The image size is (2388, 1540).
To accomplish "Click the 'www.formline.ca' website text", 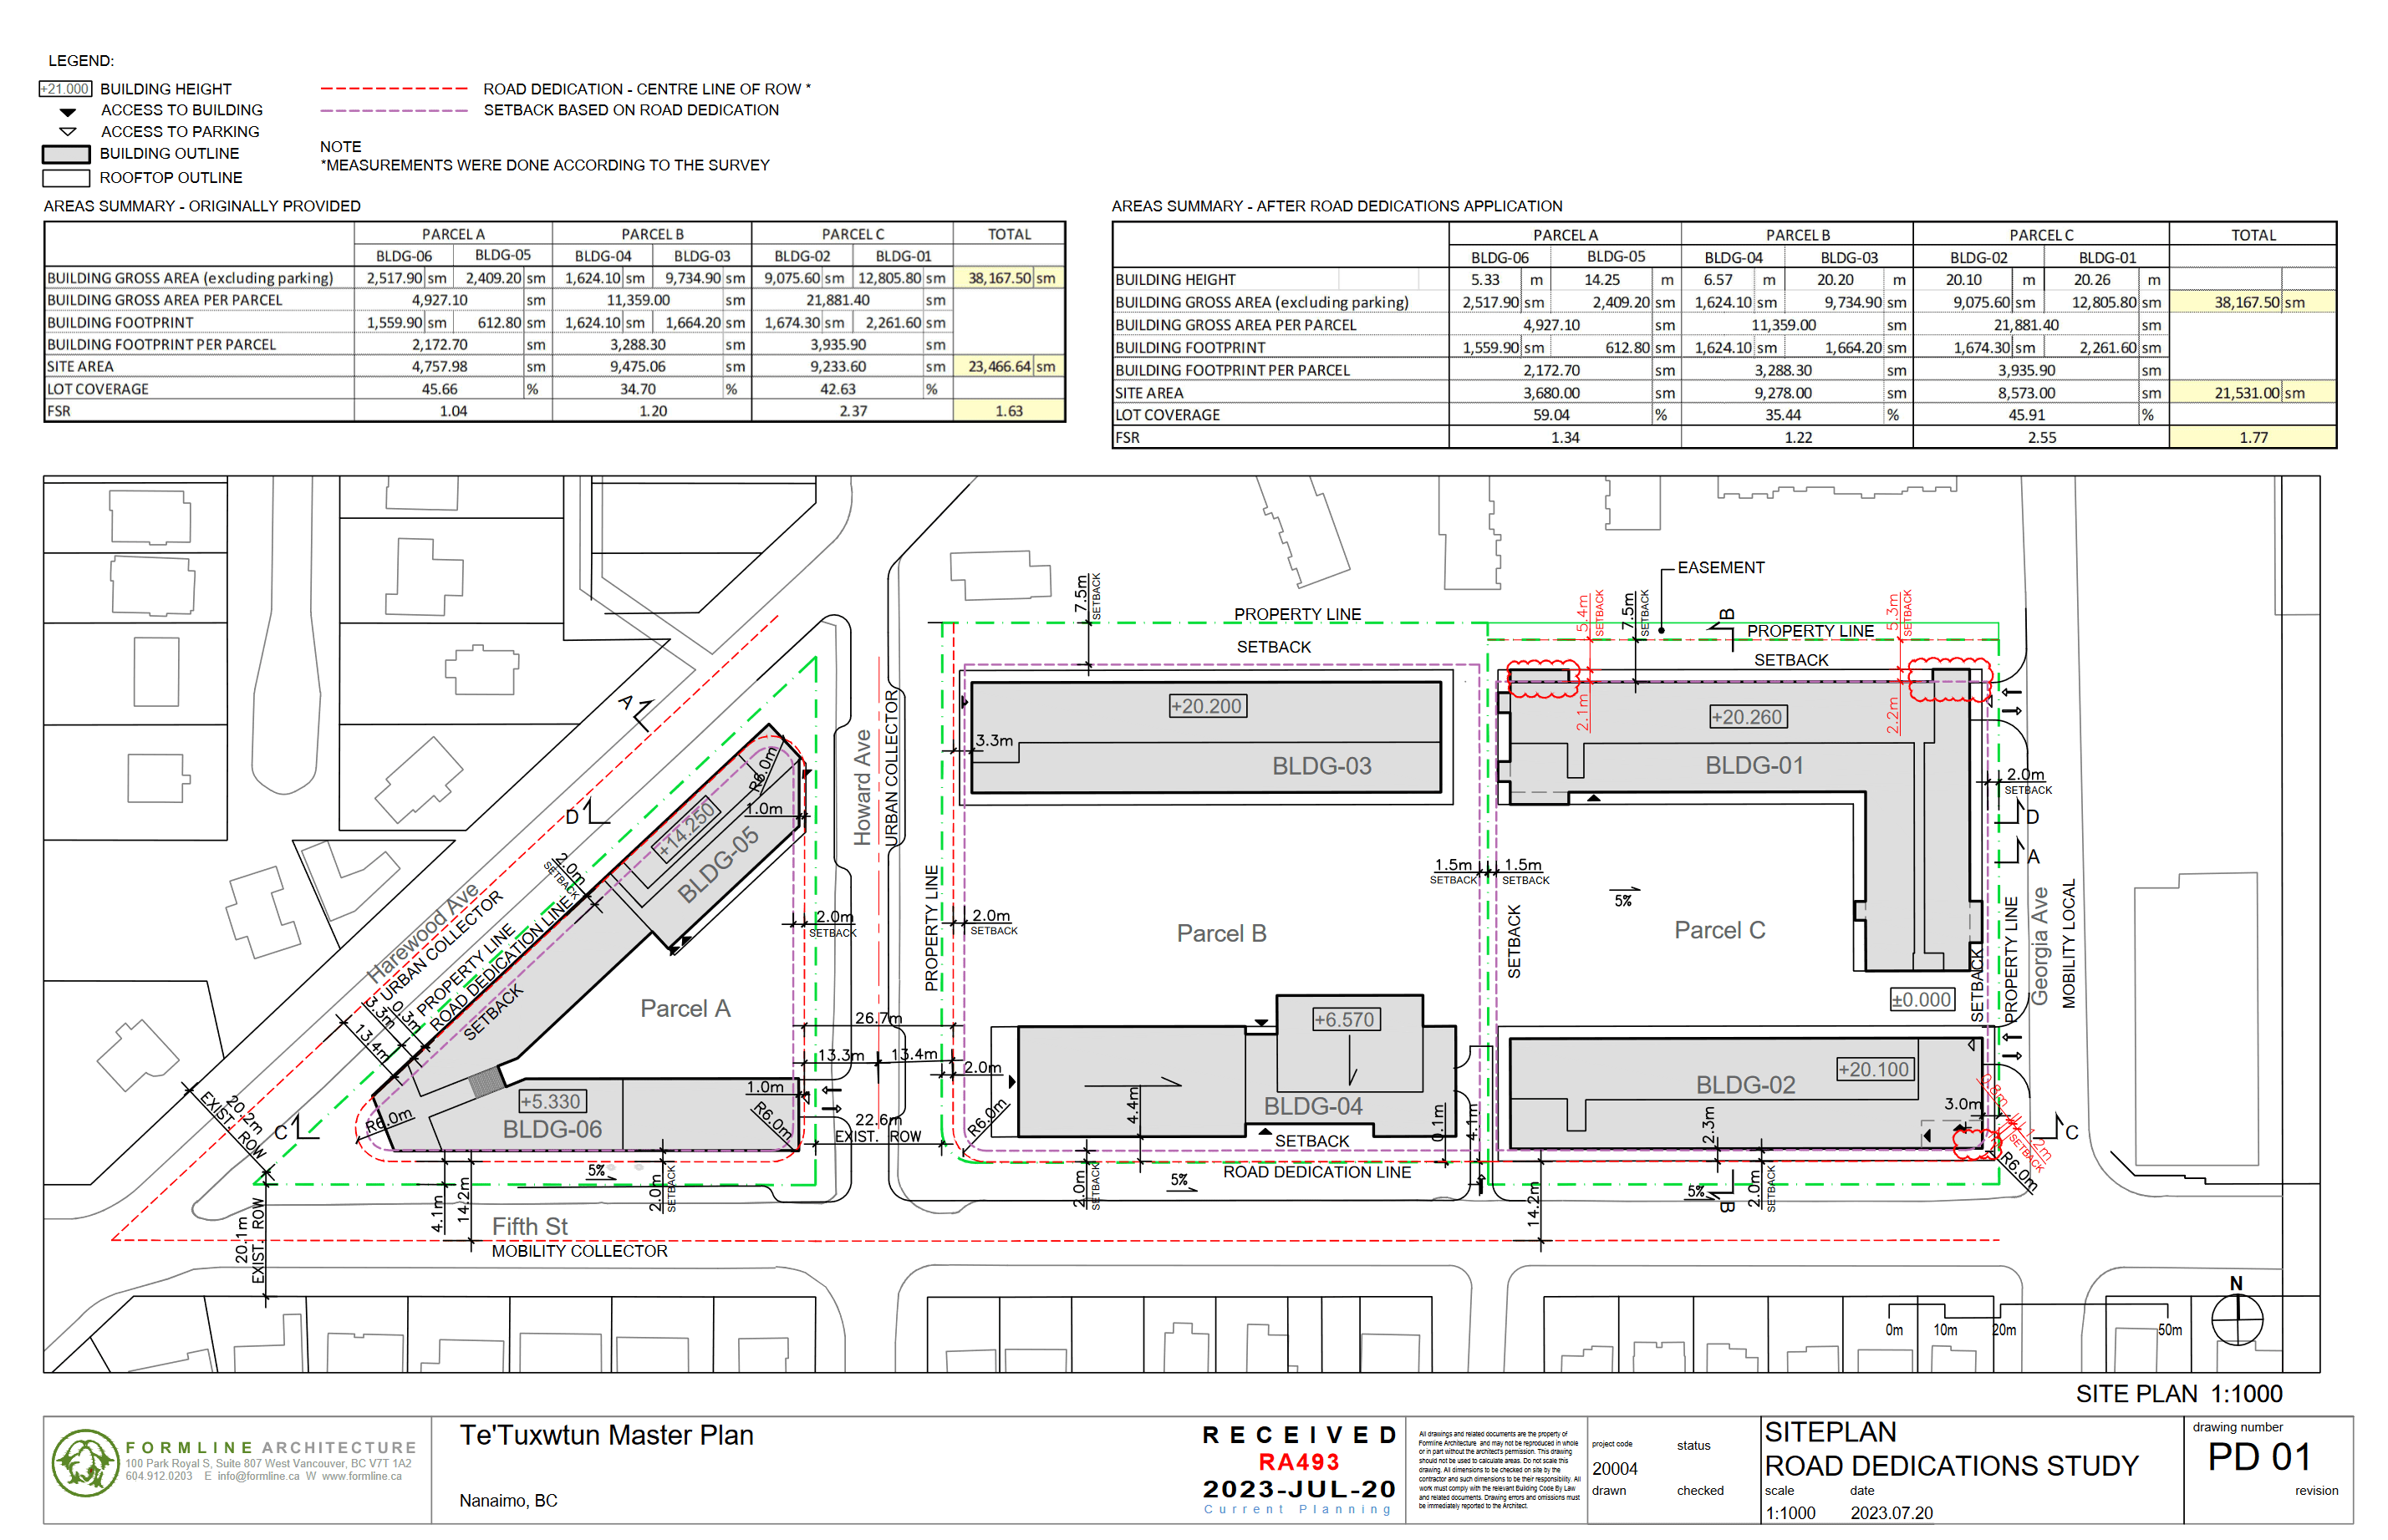I will click(x=361, y=1476).
